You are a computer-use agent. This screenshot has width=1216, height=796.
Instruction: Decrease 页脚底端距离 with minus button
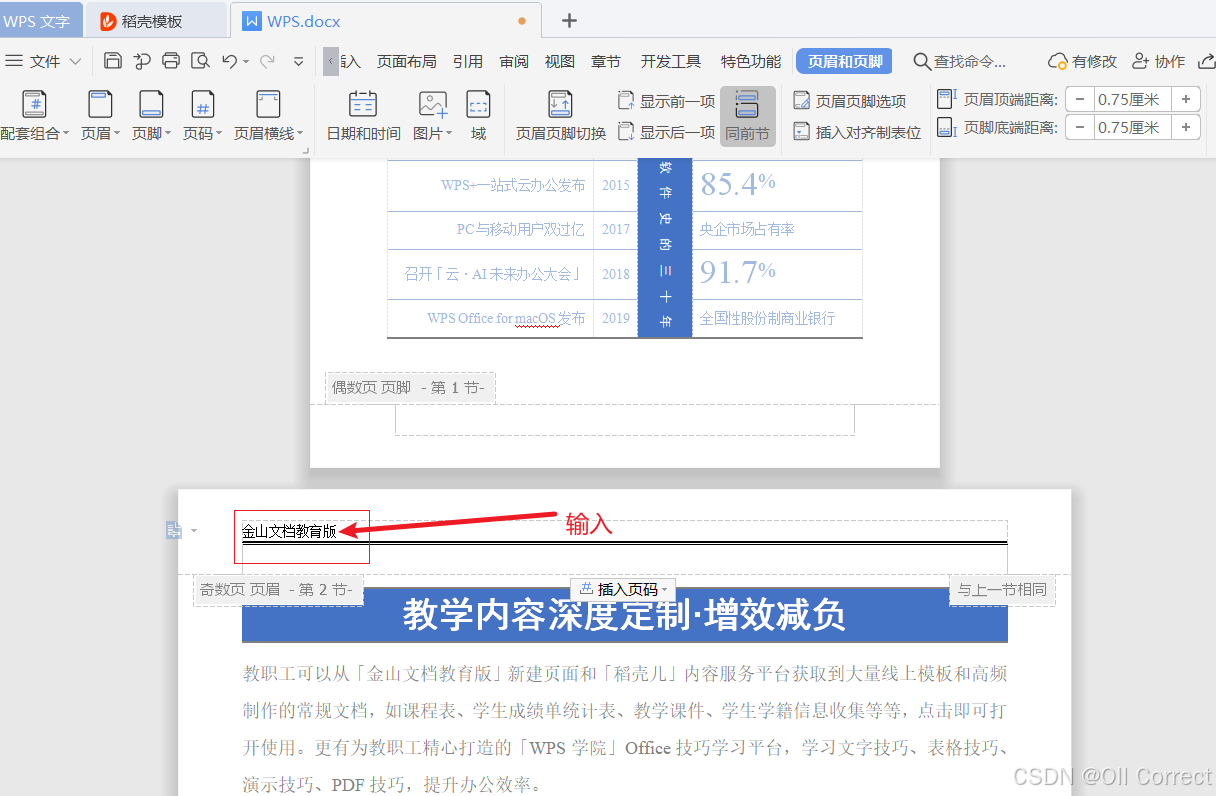coord(1080,127)
